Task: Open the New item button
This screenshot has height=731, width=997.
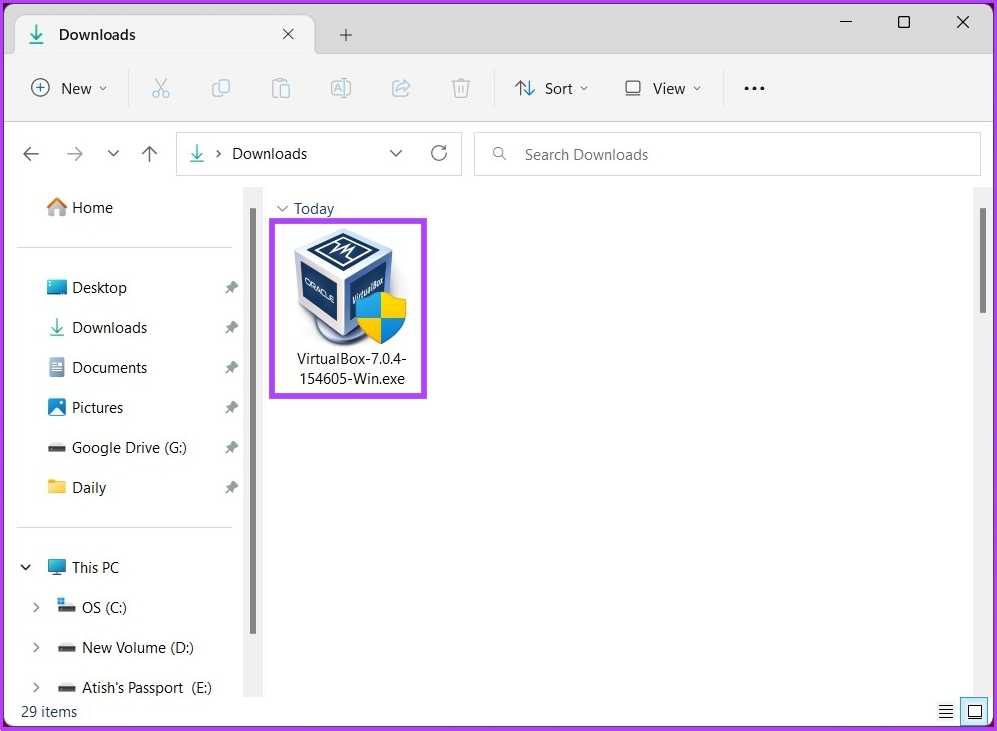Action: pos(68,88)
